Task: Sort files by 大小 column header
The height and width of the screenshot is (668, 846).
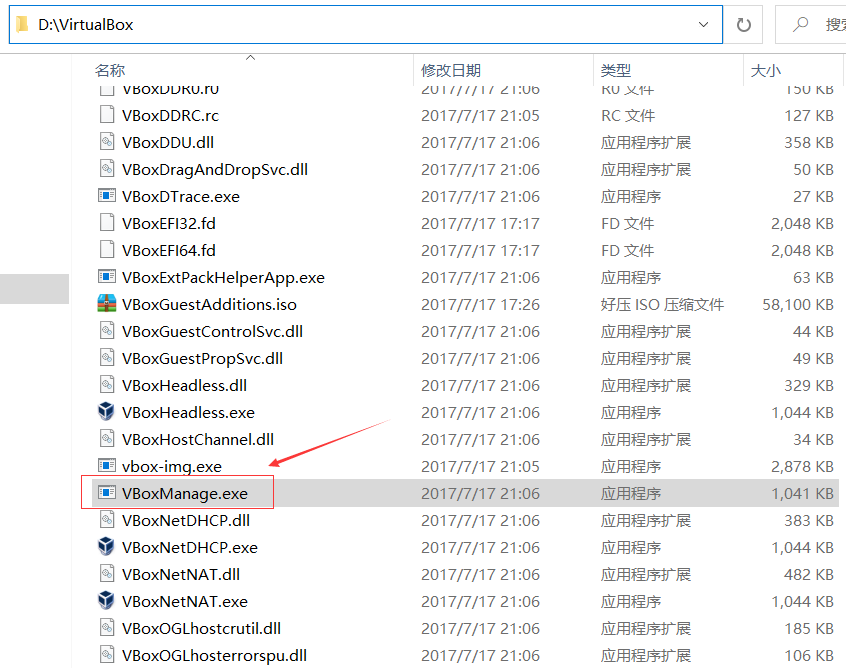Action: pos(766,70)
